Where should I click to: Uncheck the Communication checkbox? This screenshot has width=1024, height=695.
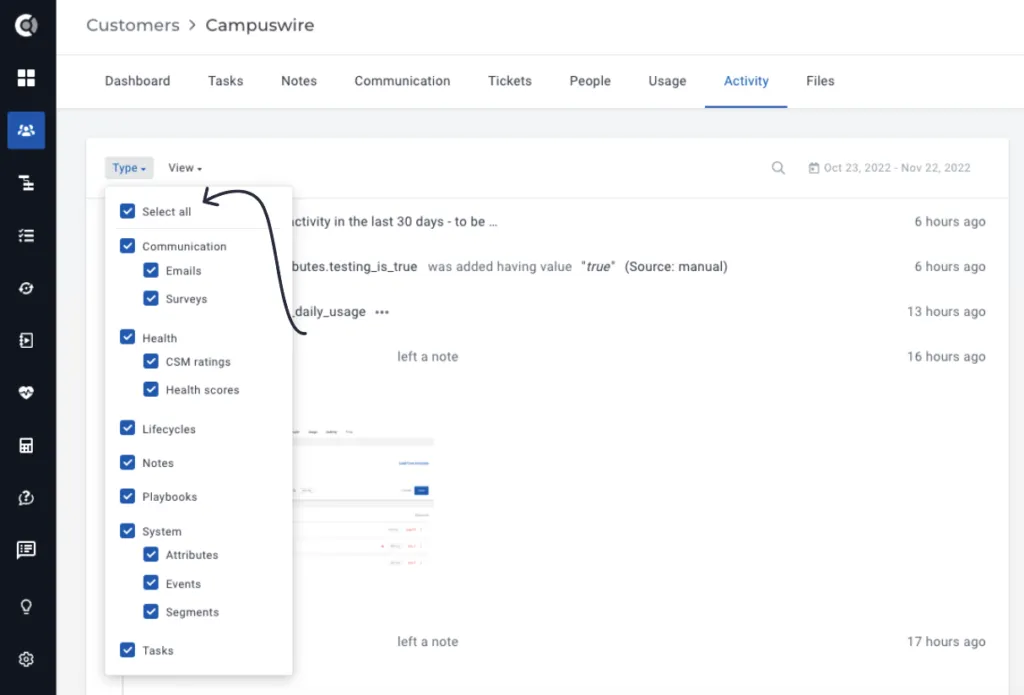tap(127, 246)
